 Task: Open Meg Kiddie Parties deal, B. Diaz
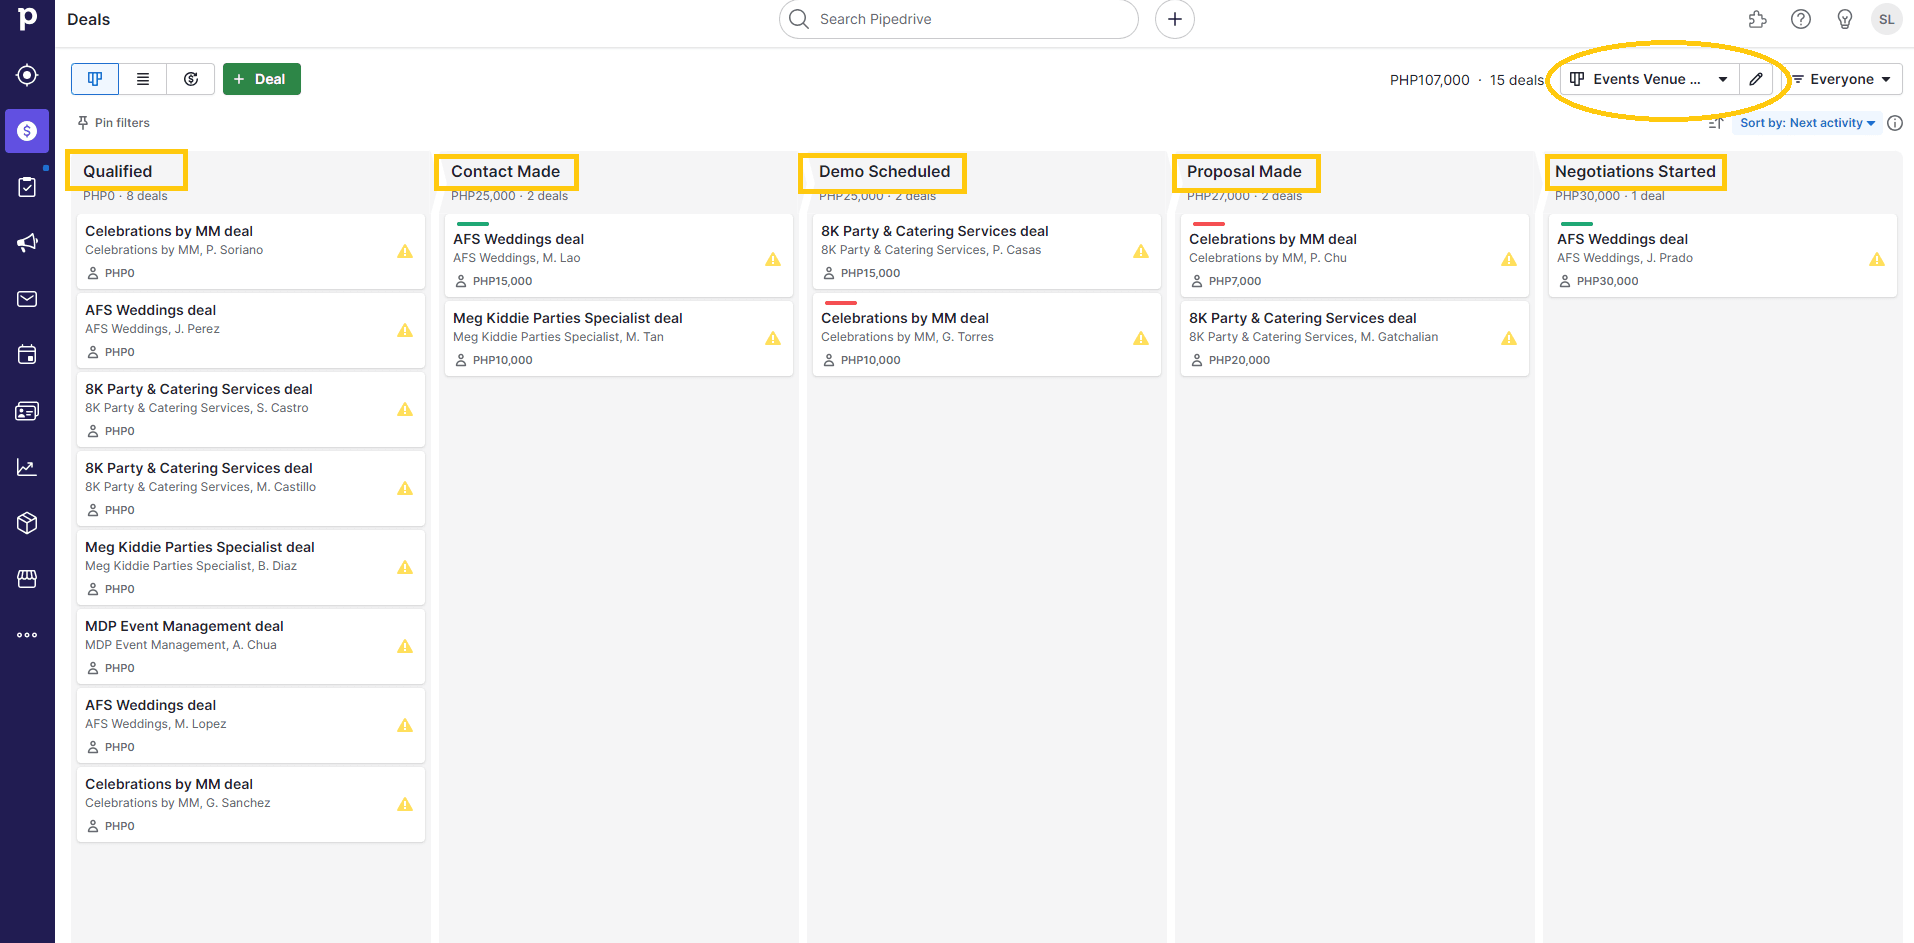(251, 567)
